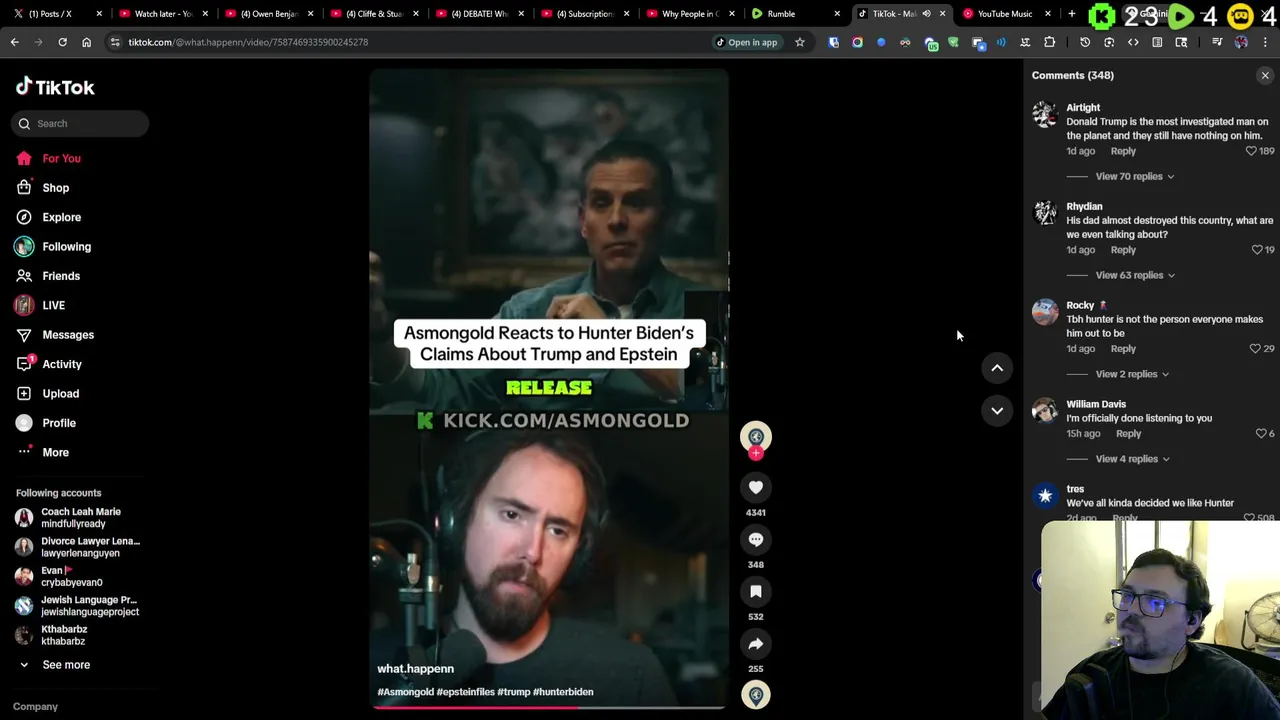This screenshot has height=720, width=1280.
Task: Open the what.happenn creator link
Action: coord(415,669)
